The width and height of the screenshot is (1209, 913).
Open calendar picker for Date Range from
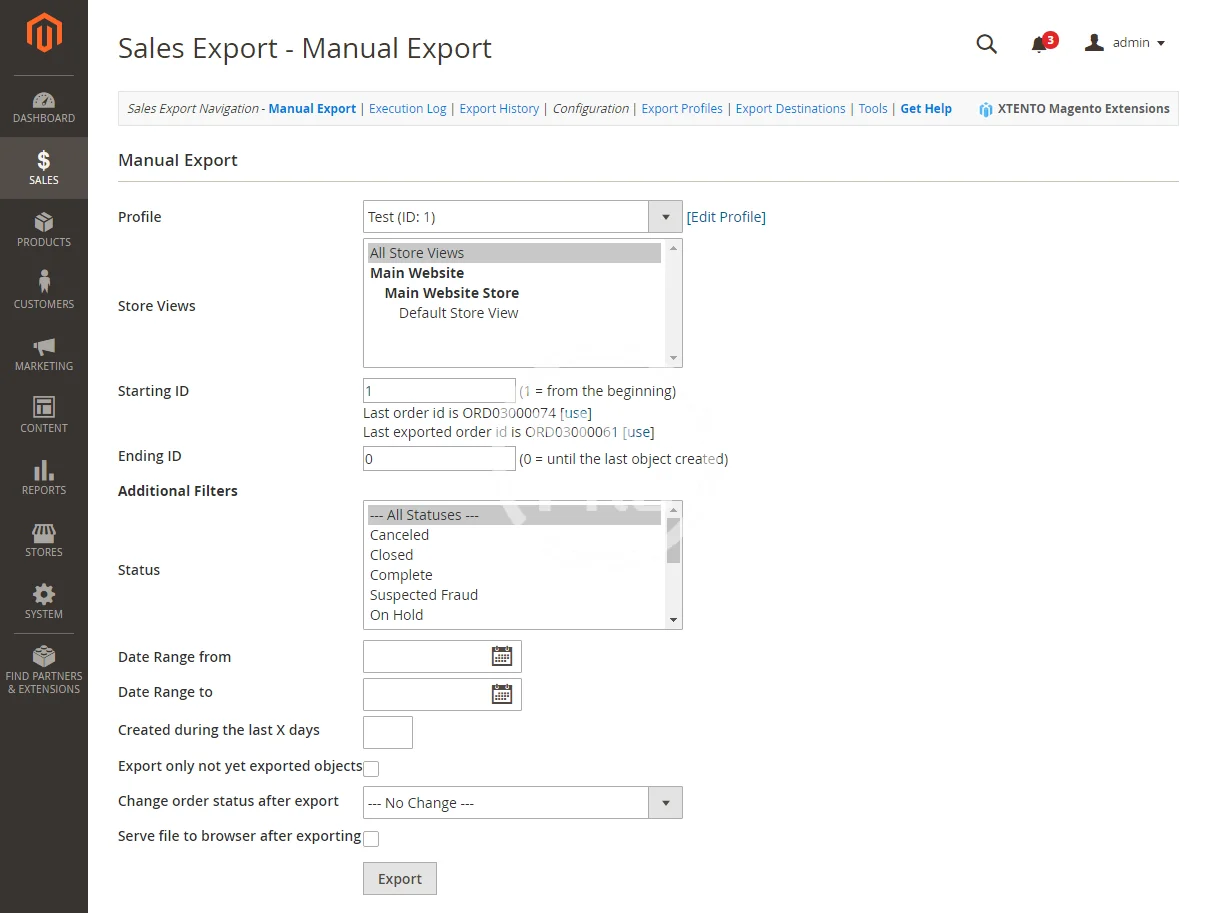click(x=502, y=657)
